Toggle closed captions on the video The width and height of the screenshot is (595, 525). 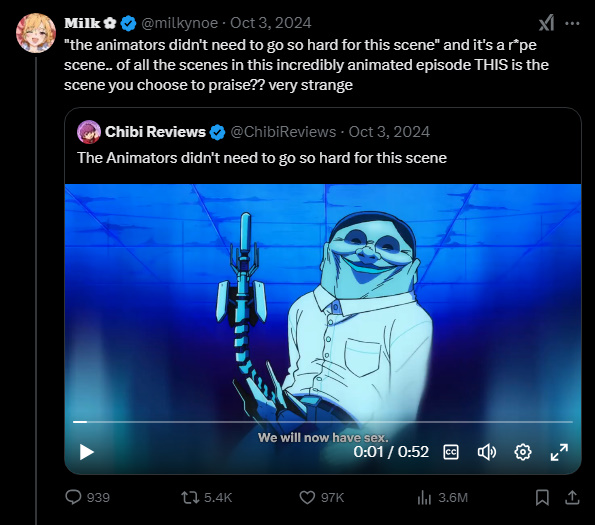coord(451,452)
